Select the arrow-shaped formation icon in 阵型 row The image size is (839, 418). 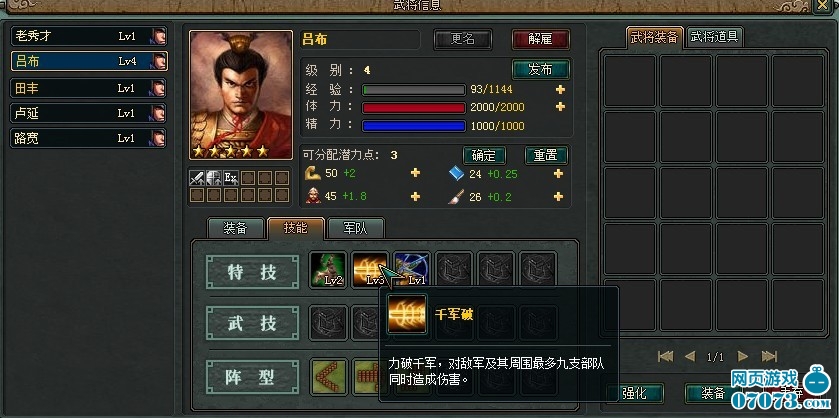pos(329,376)
